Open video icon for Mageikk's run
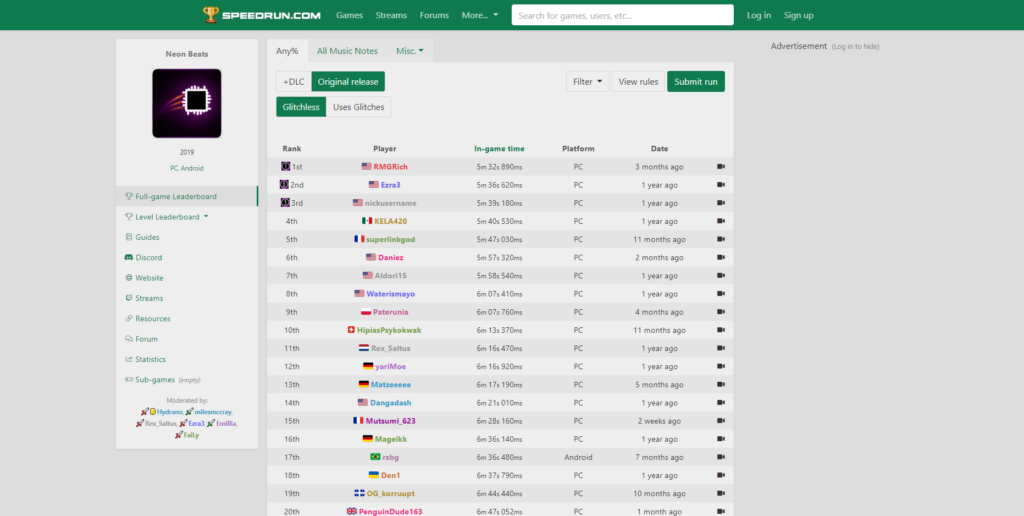 coord(721,439)
